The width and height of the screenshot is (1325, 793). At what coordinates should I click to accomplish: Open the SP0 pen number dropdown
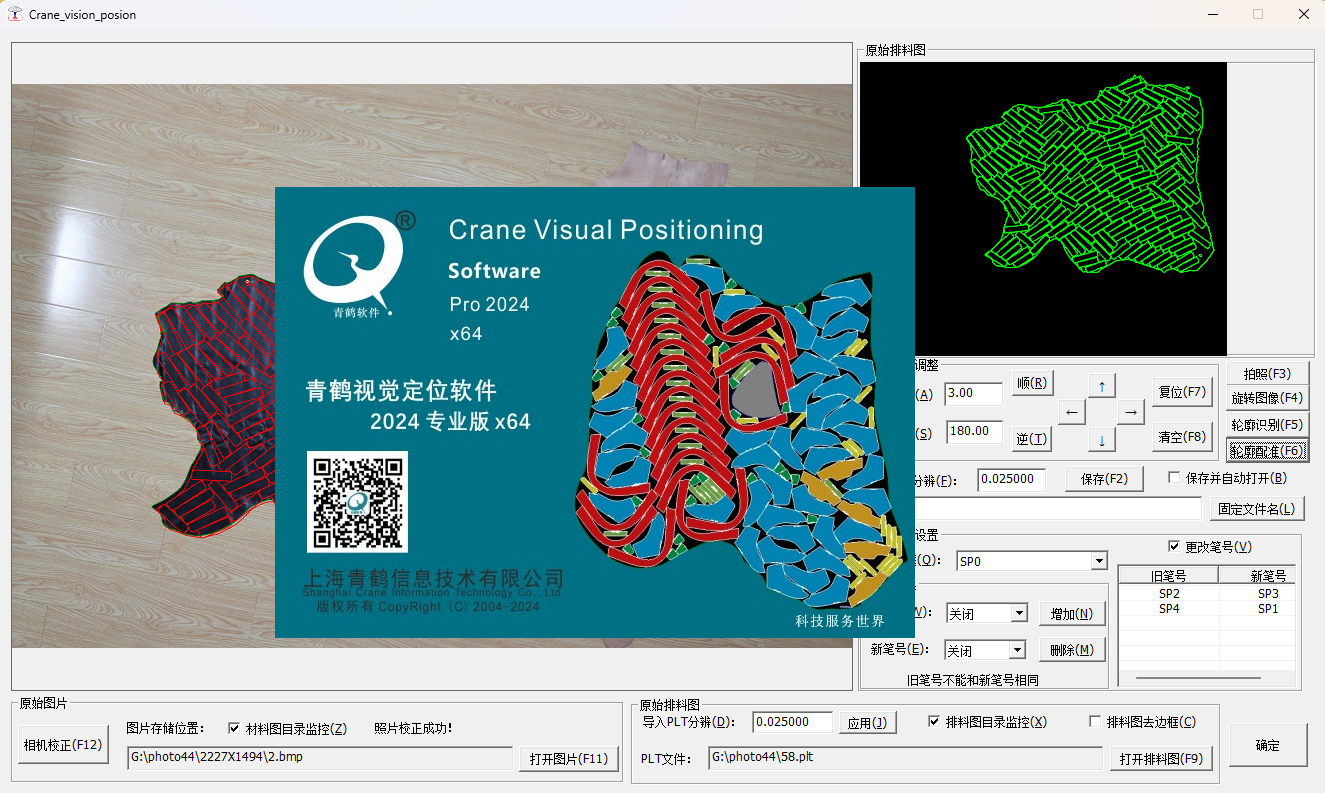coord(1099,561)
